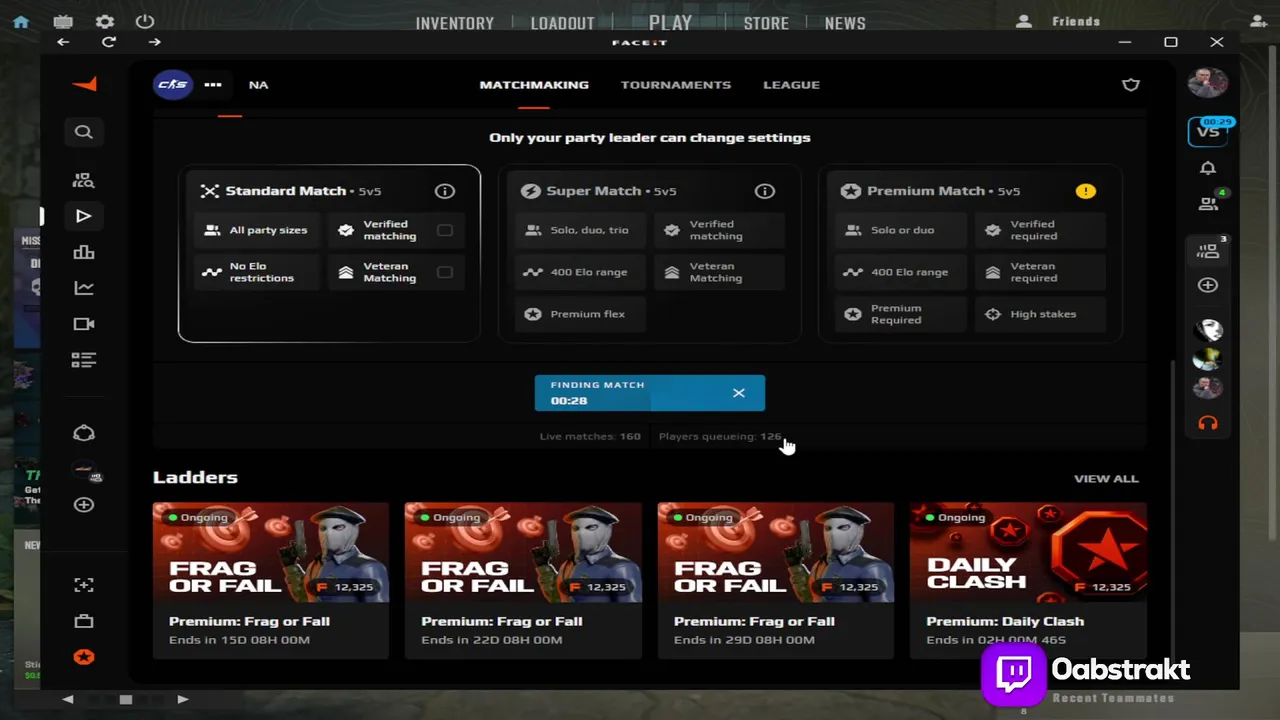The image size is (1280, 720).
Task: Open Frag or Fail ladder ending in 29D
Action: (x=775, y=580)
